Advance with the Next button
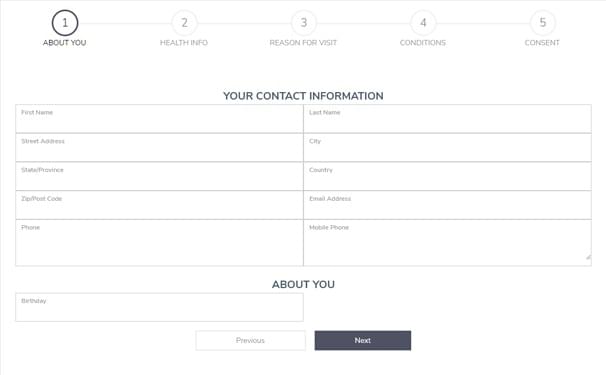The height and width of the screenshot is (375, 606). [363, 341]
